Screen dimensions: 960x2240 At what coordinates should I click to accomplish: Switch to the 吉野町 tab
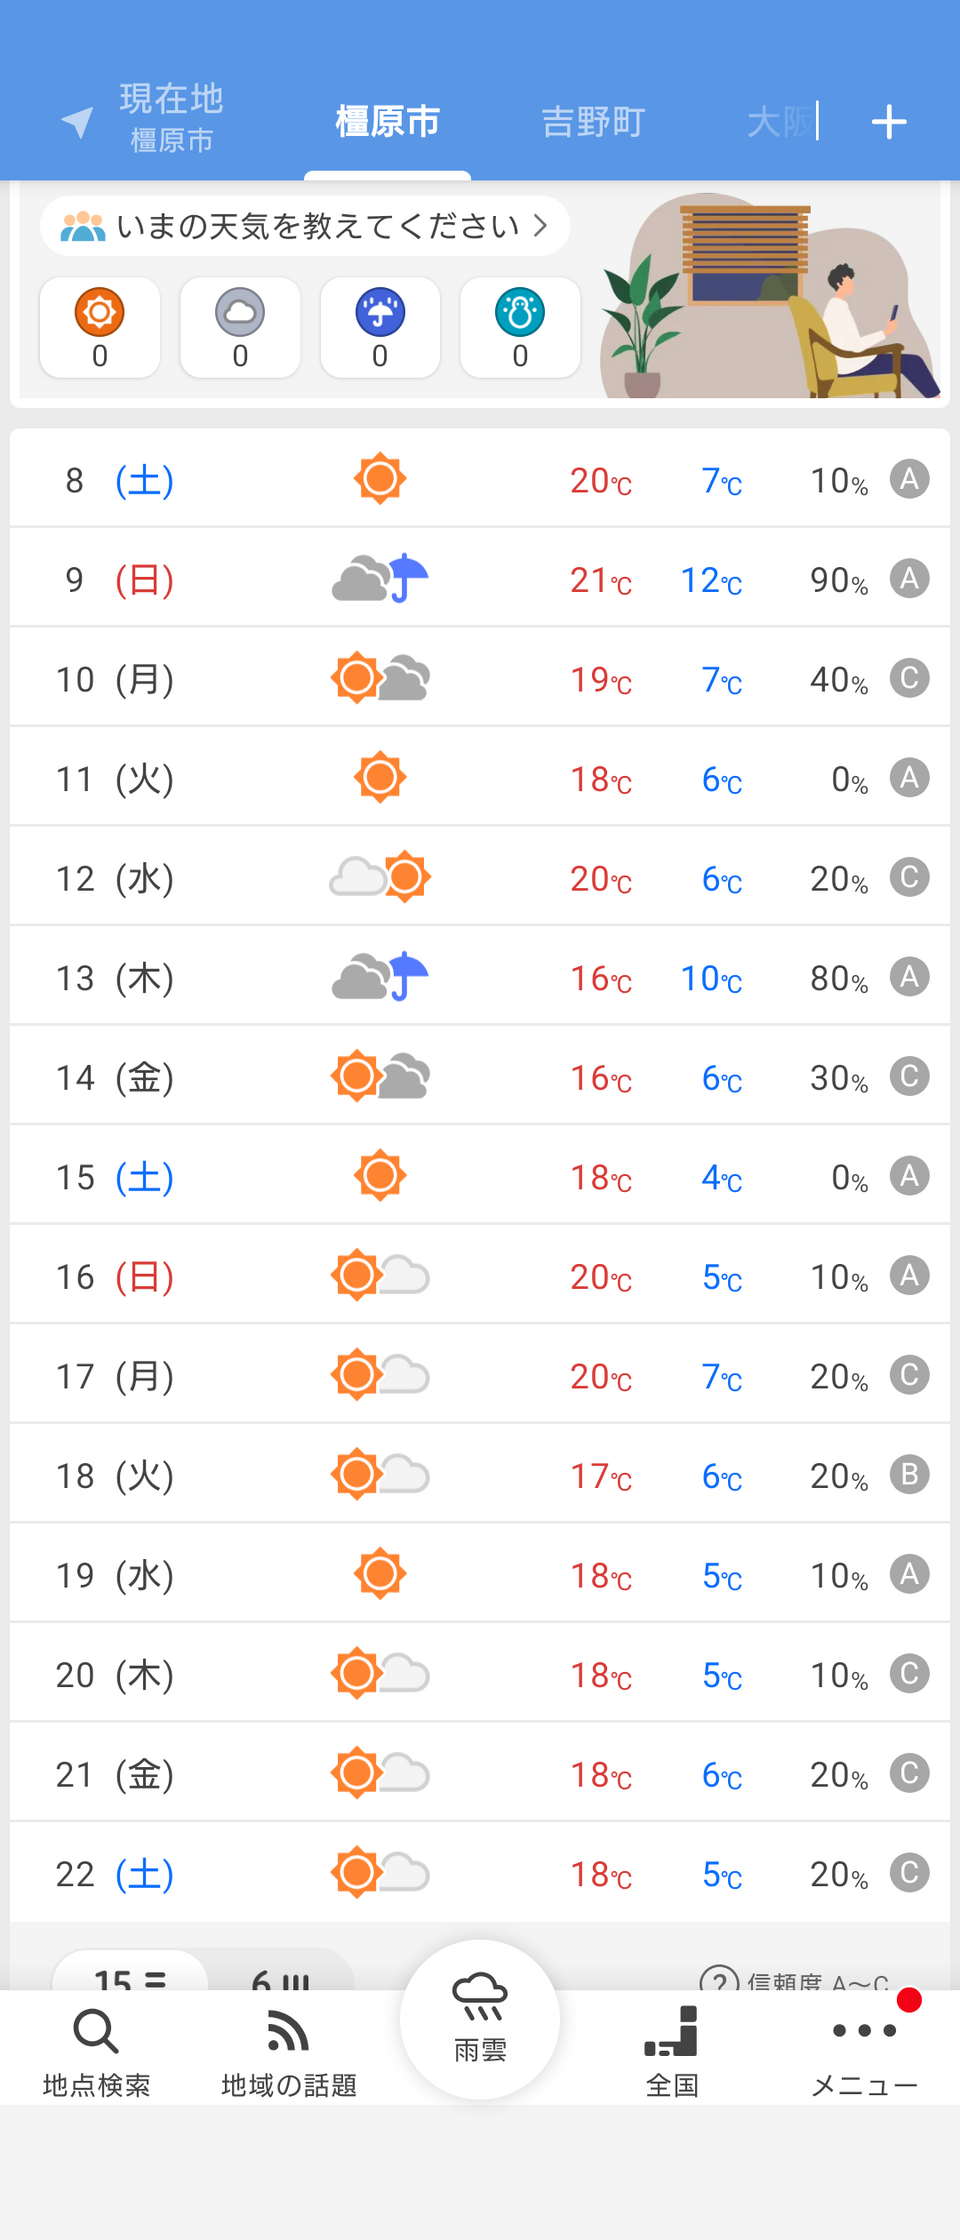(x=593, y=123)
